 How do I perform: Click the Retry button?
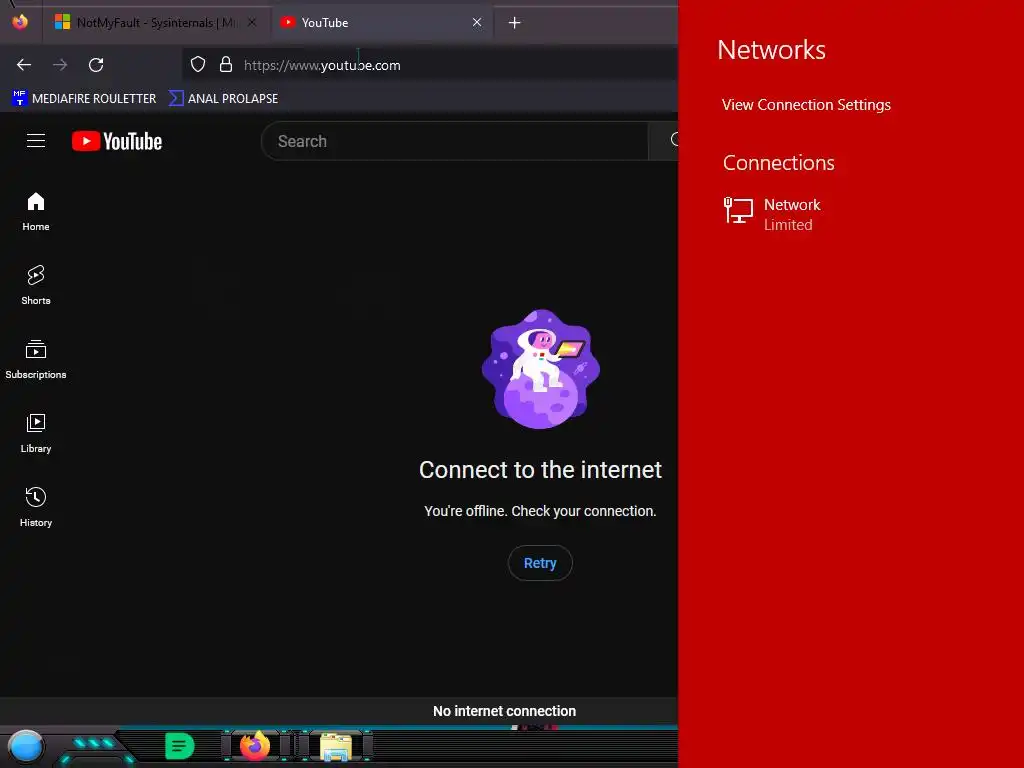pyautogui.click(x=540, y=563)
